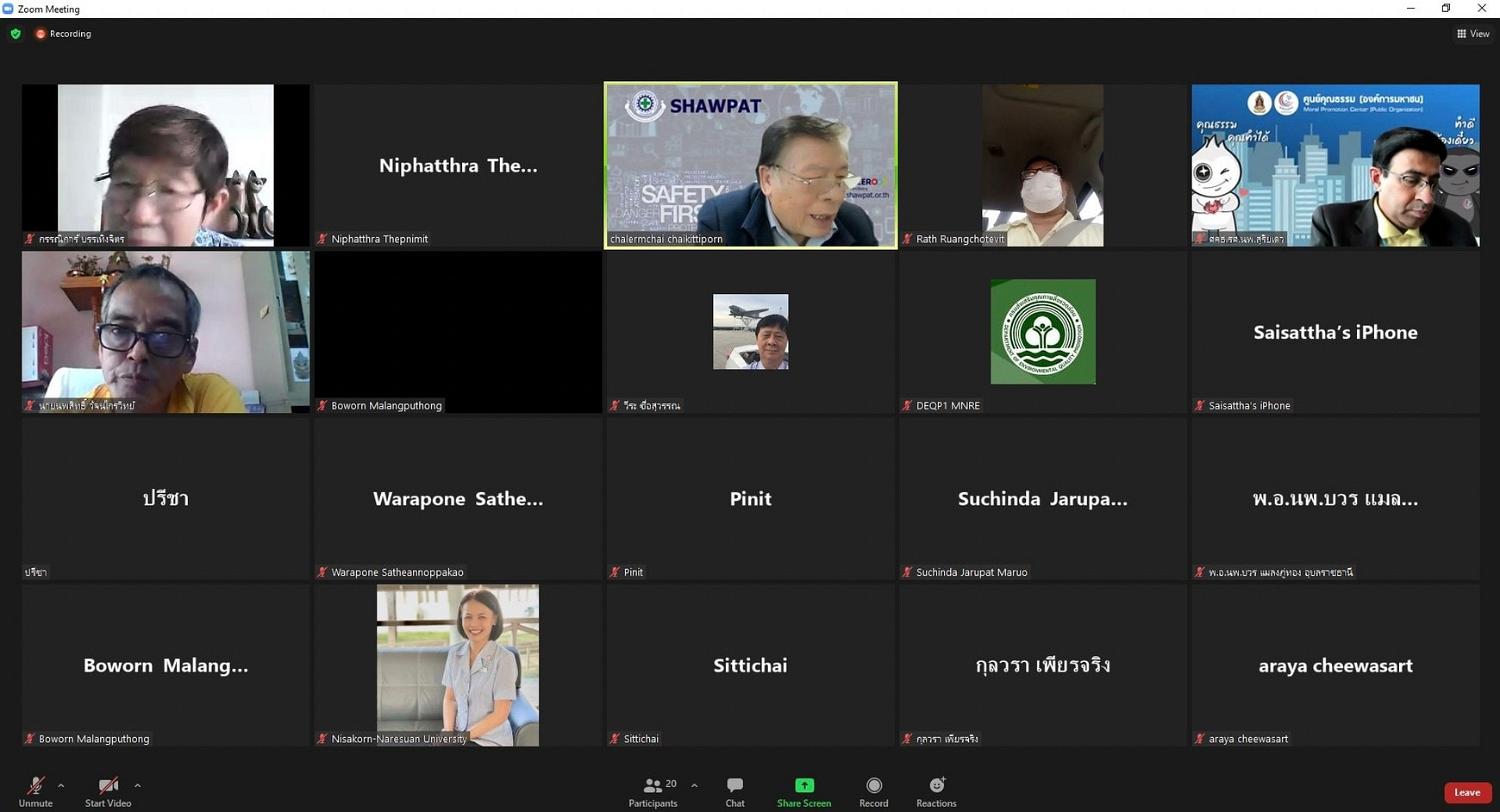Screen dimensions: 1500x812
Task: Click Warapone Satheannoppakao's name label
Action: [x=397, y=572]
